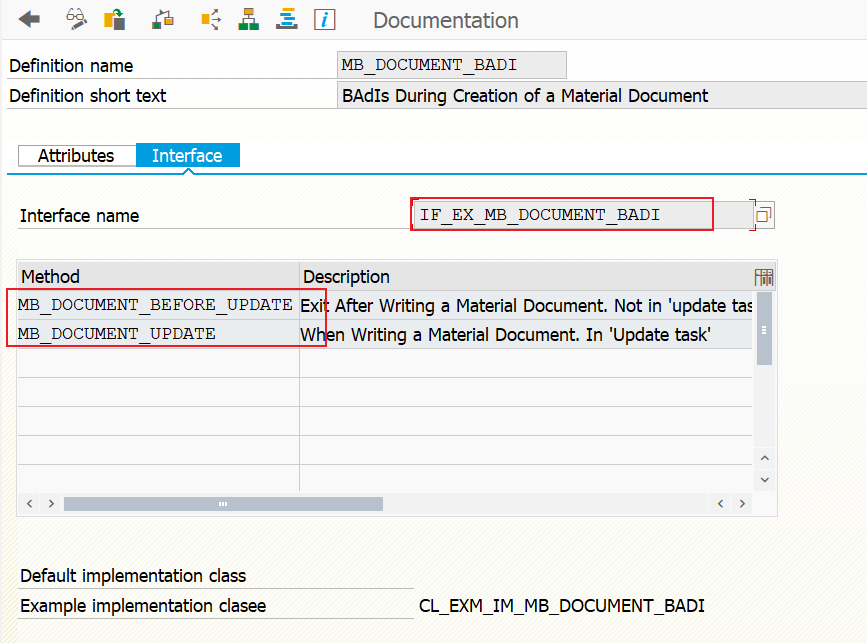Click the hierarchy structure icon
867x643 pixels.
[x=249, y=20]
